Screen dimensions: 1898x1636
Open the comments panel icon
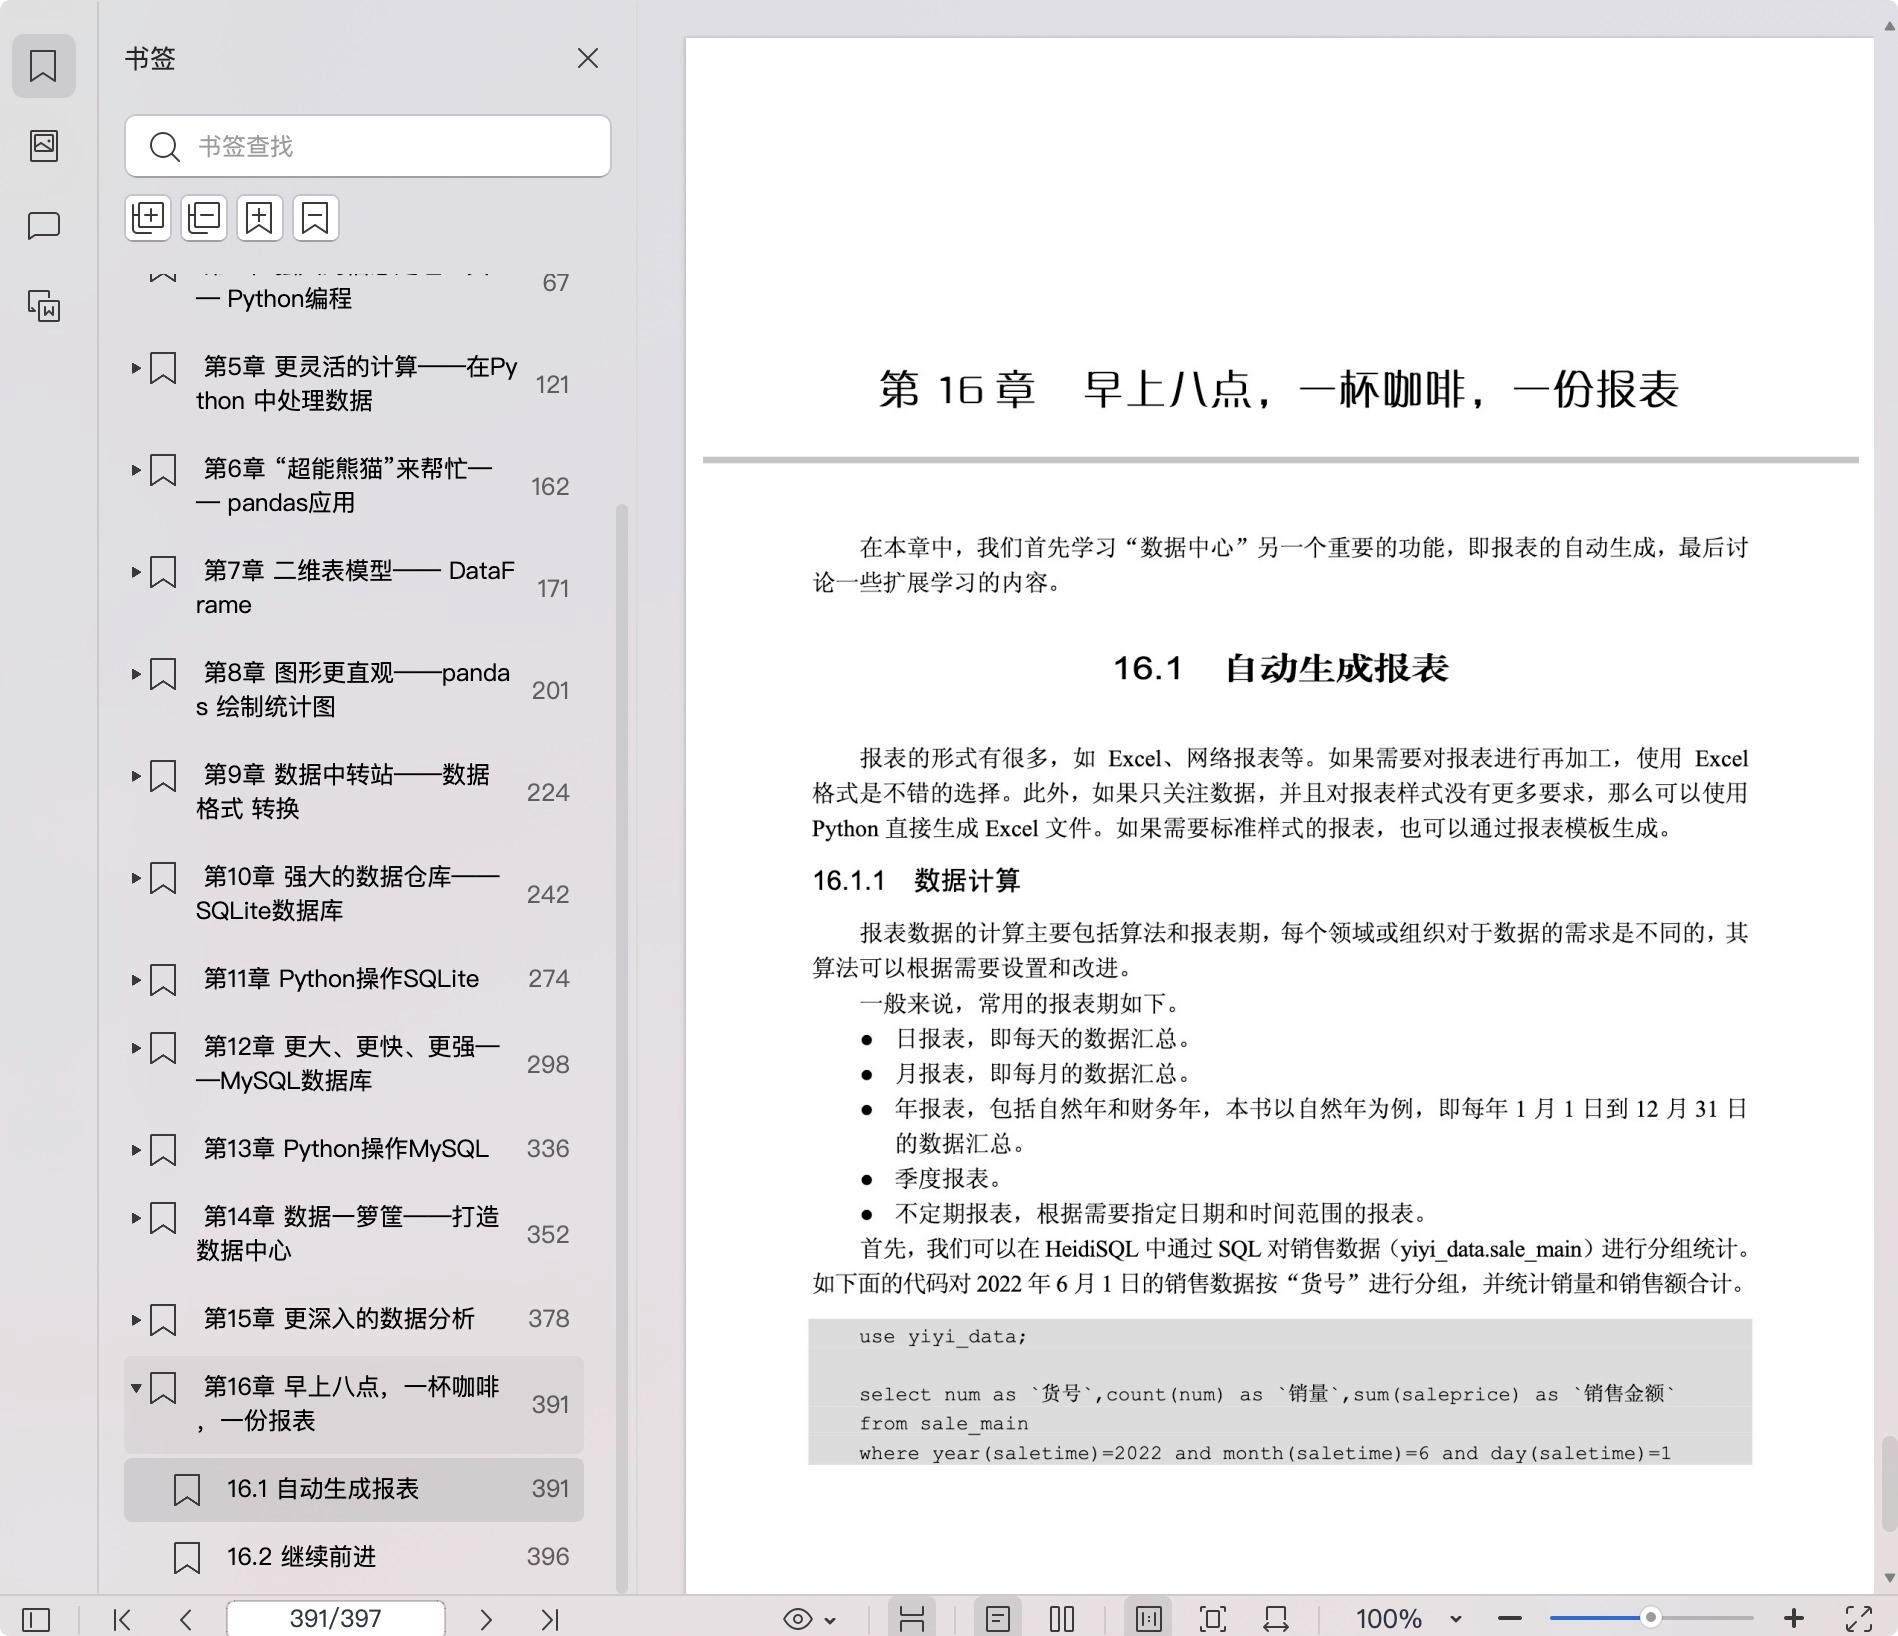[43, 226]
